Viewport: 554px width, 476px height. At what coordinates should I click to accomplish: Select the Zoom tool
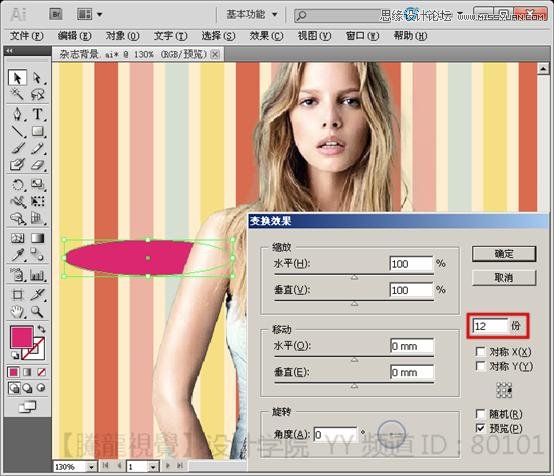pos(37,312)
